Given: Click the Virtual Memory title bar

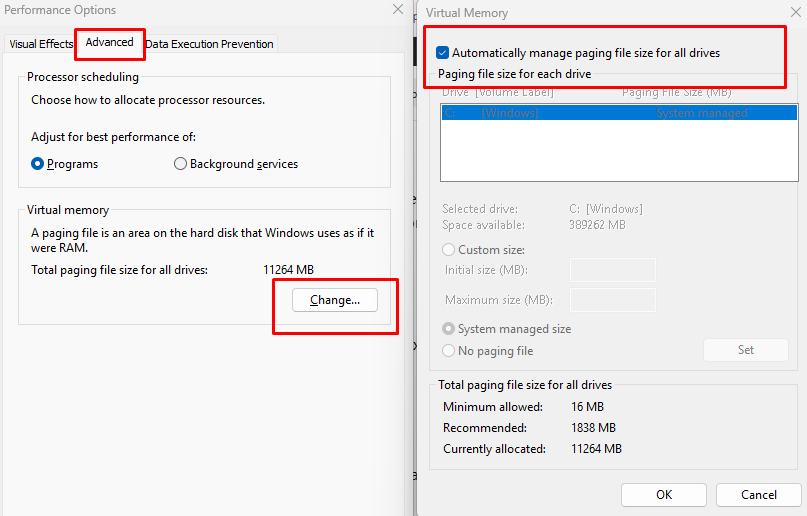Looking at the screenshot, I should point(600,13).
